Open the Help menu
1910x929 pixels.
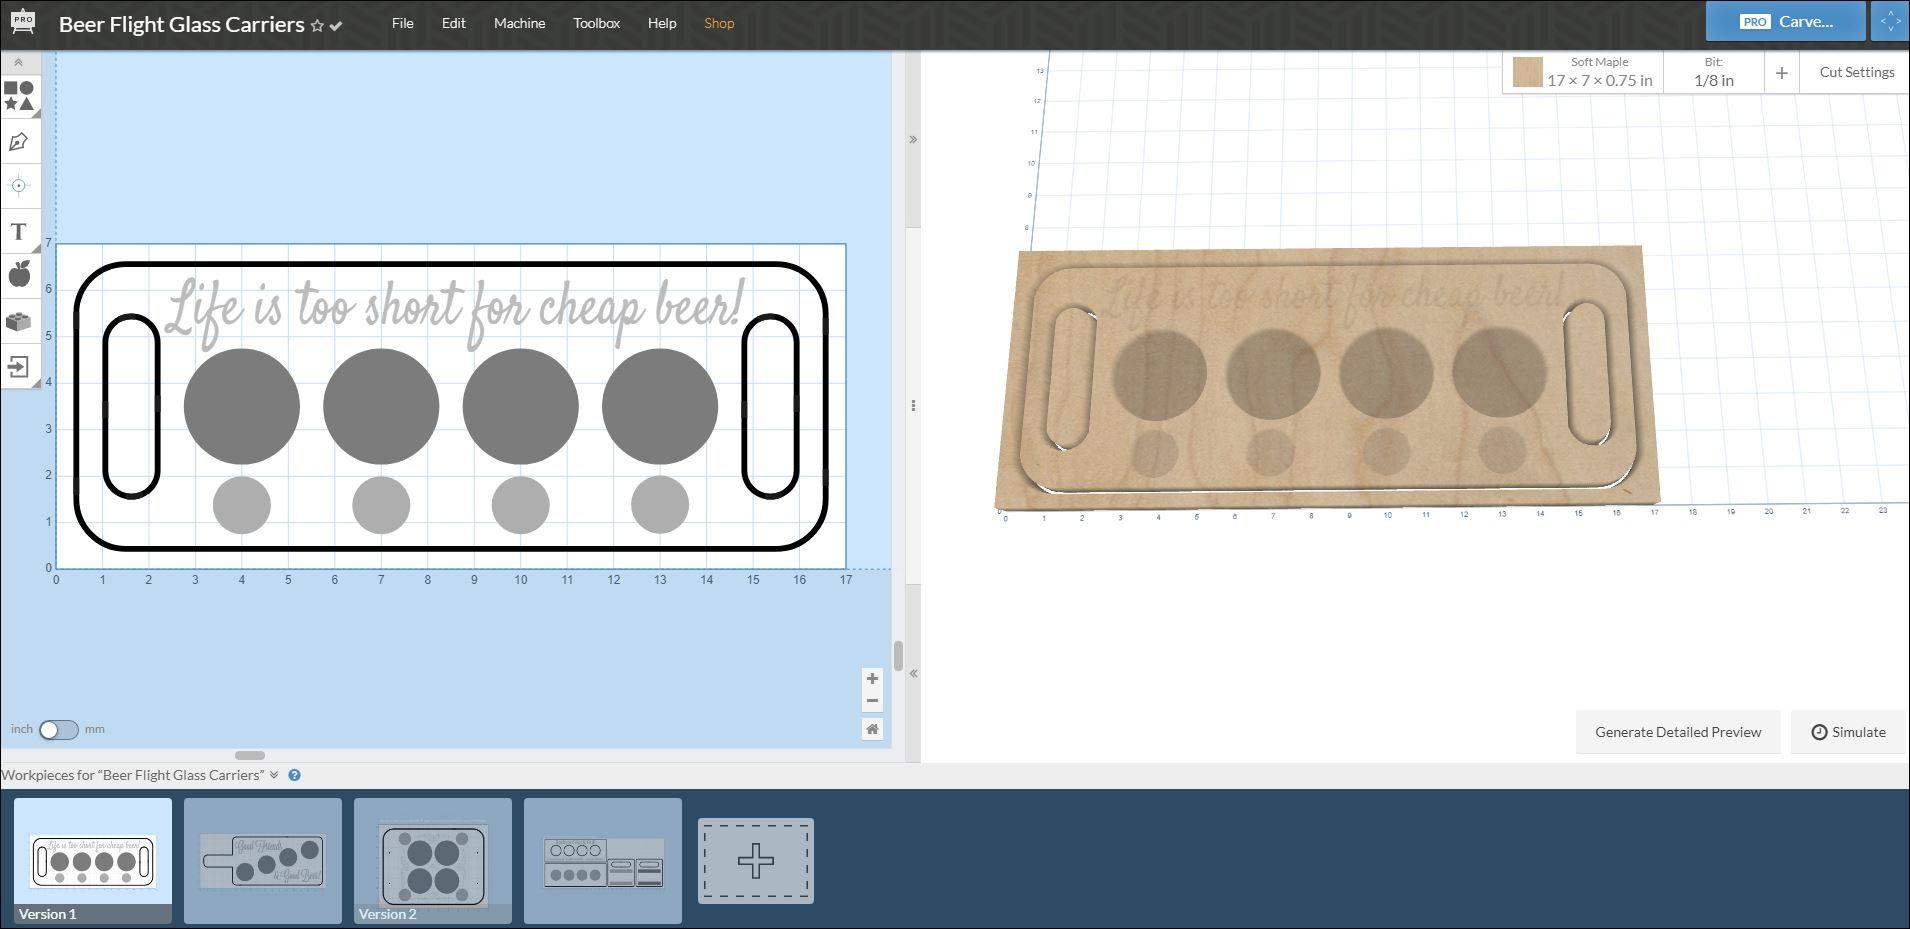662,23
